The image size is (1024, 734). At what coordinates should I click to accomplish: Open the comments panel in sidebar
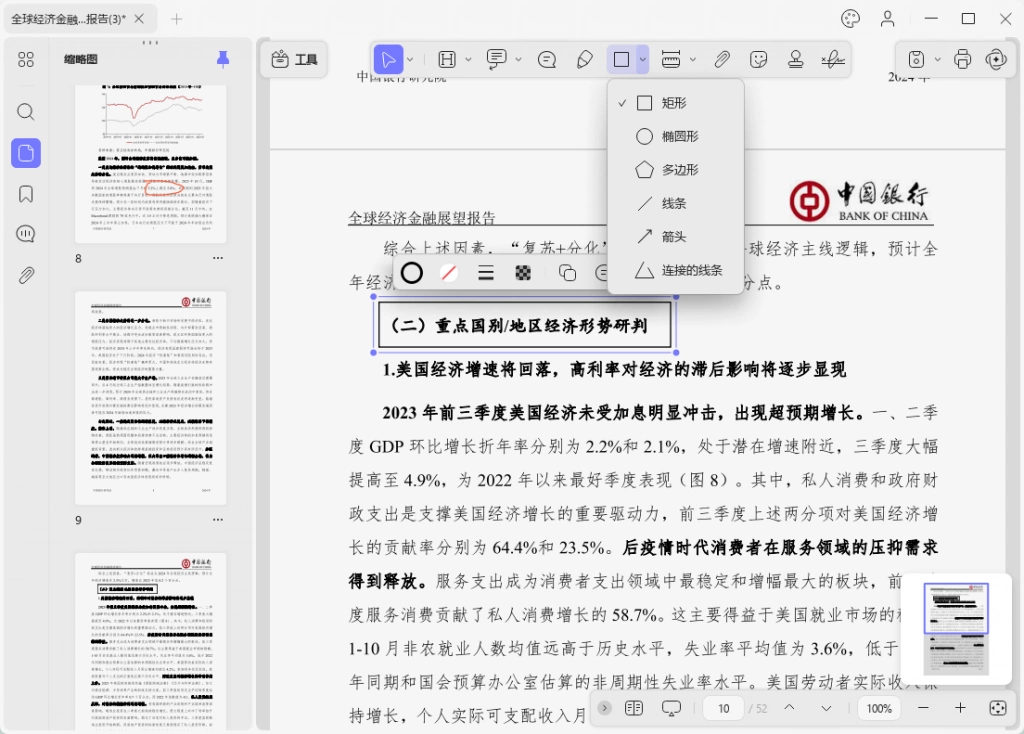tap(26, 234)
